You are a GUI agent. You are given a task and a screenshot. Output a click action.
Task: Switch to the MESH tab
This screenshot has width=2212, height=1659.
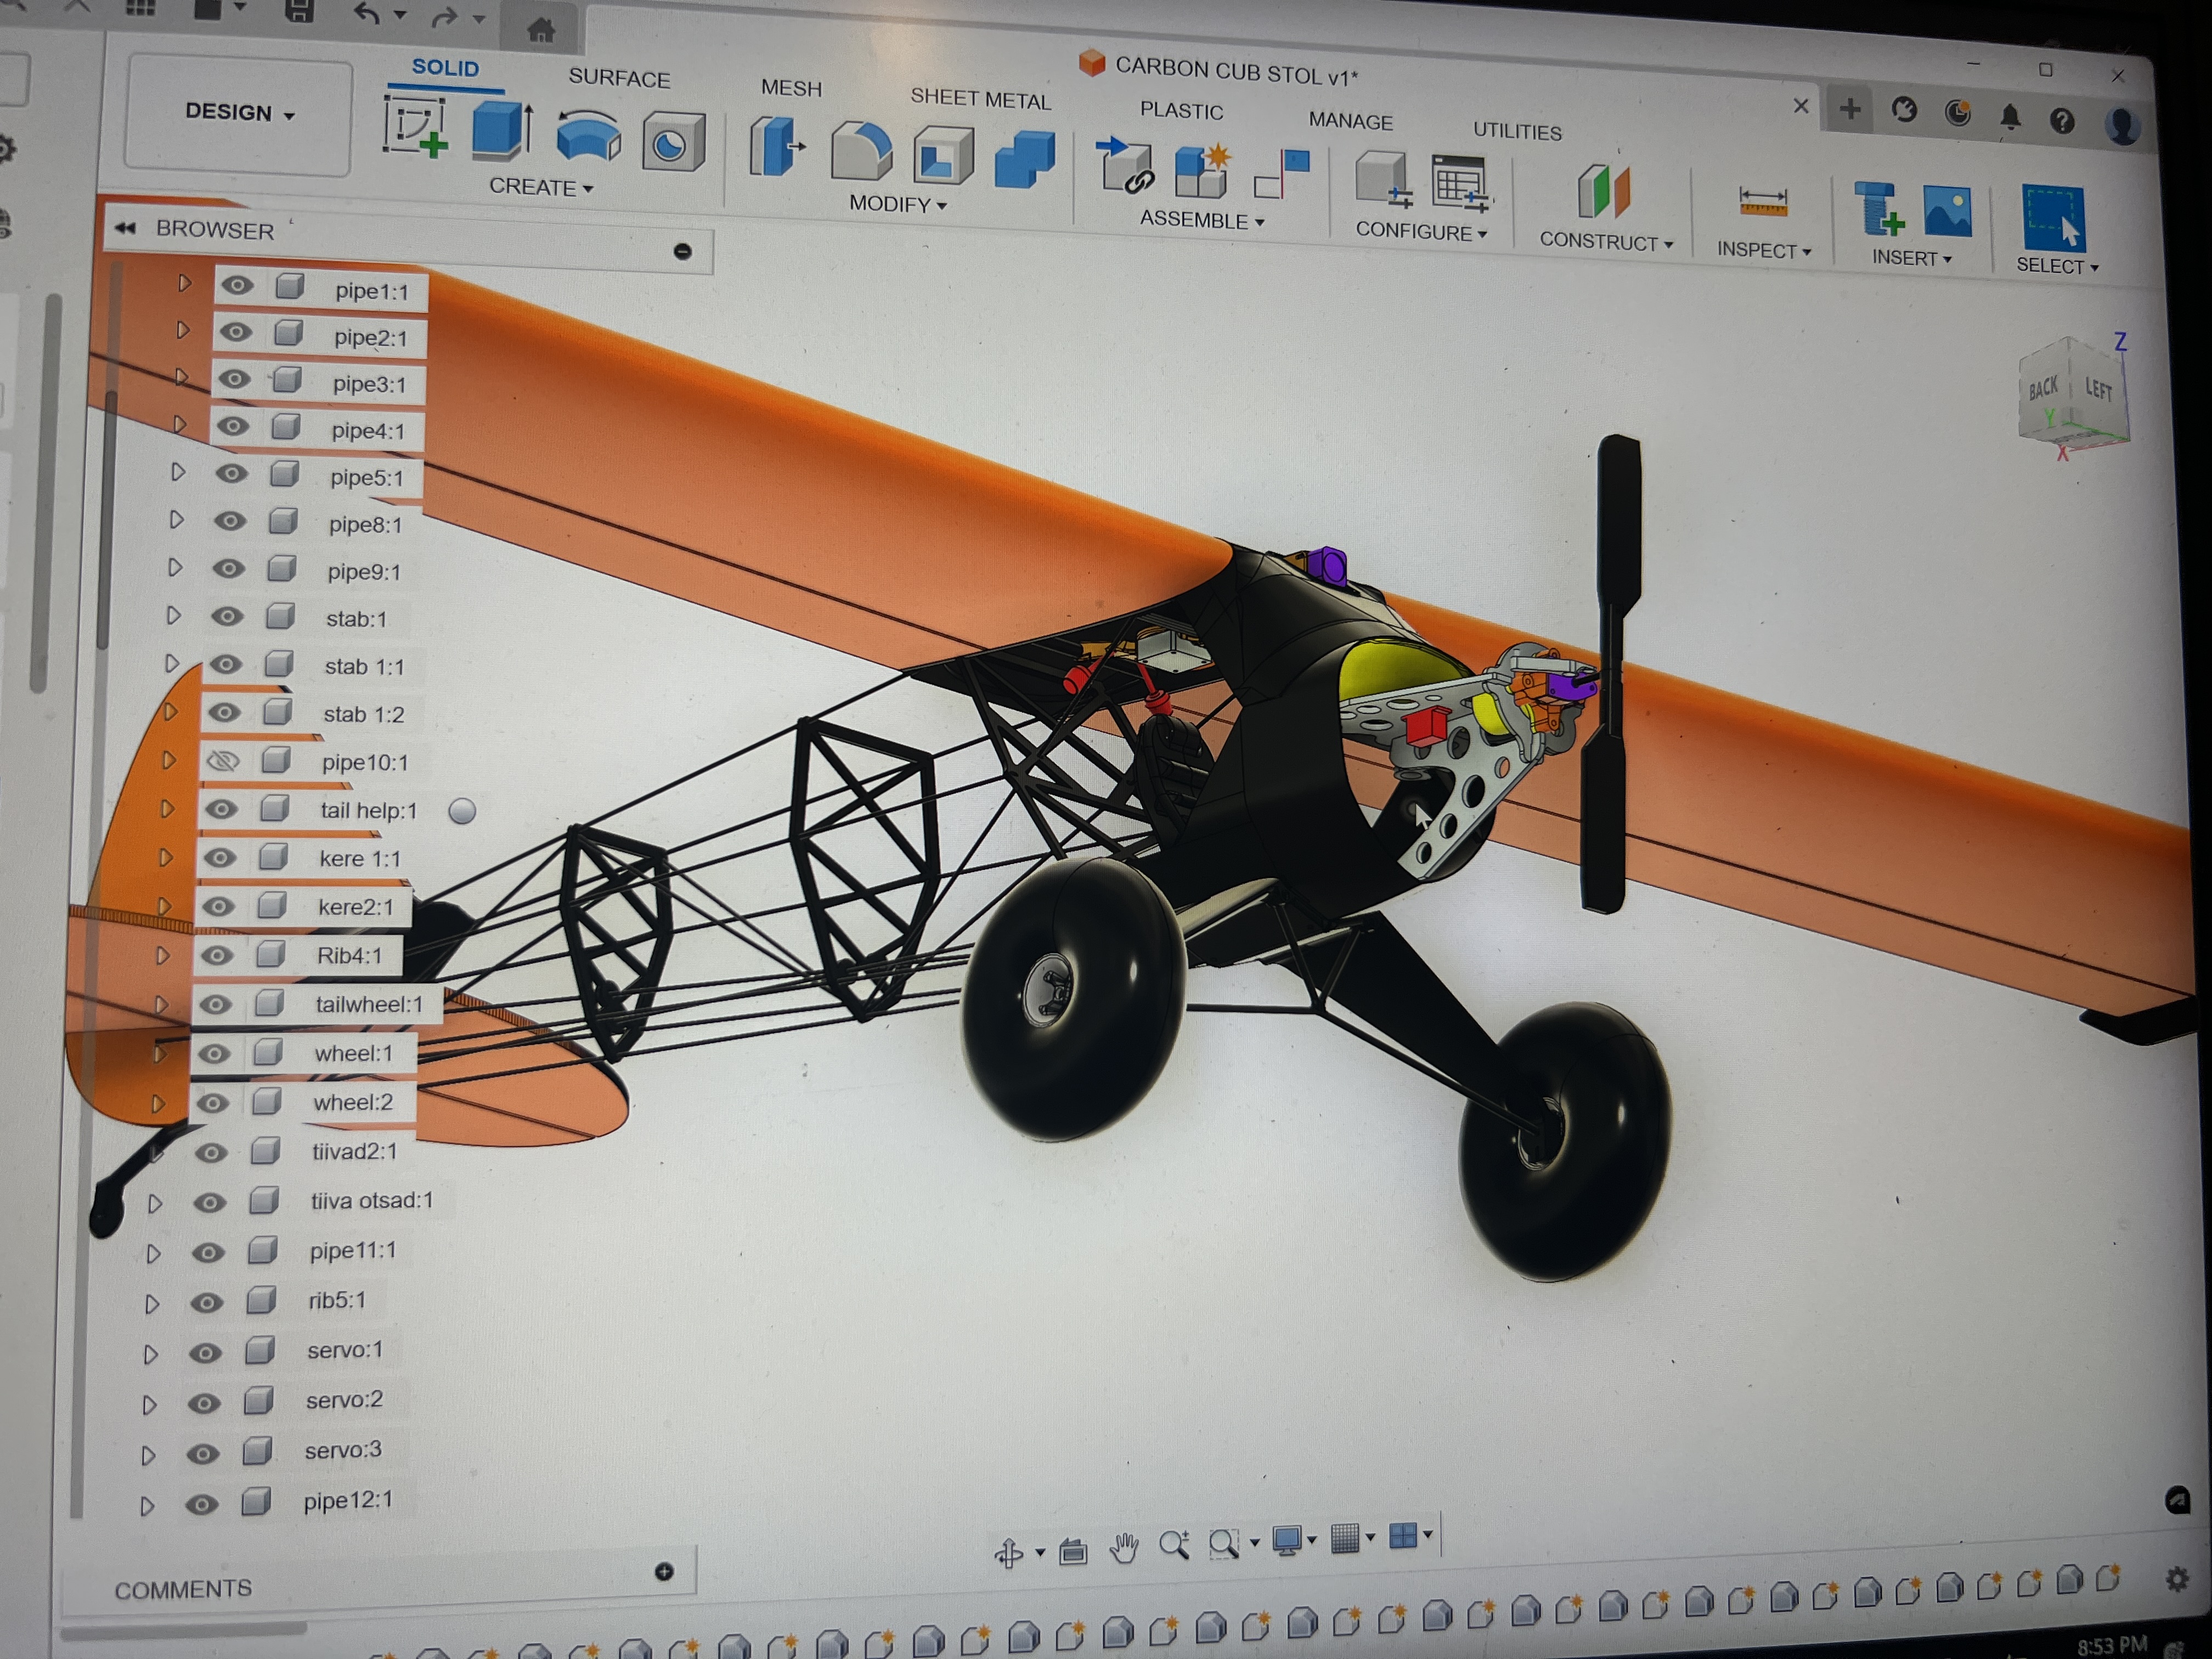(x=791, y=88)
